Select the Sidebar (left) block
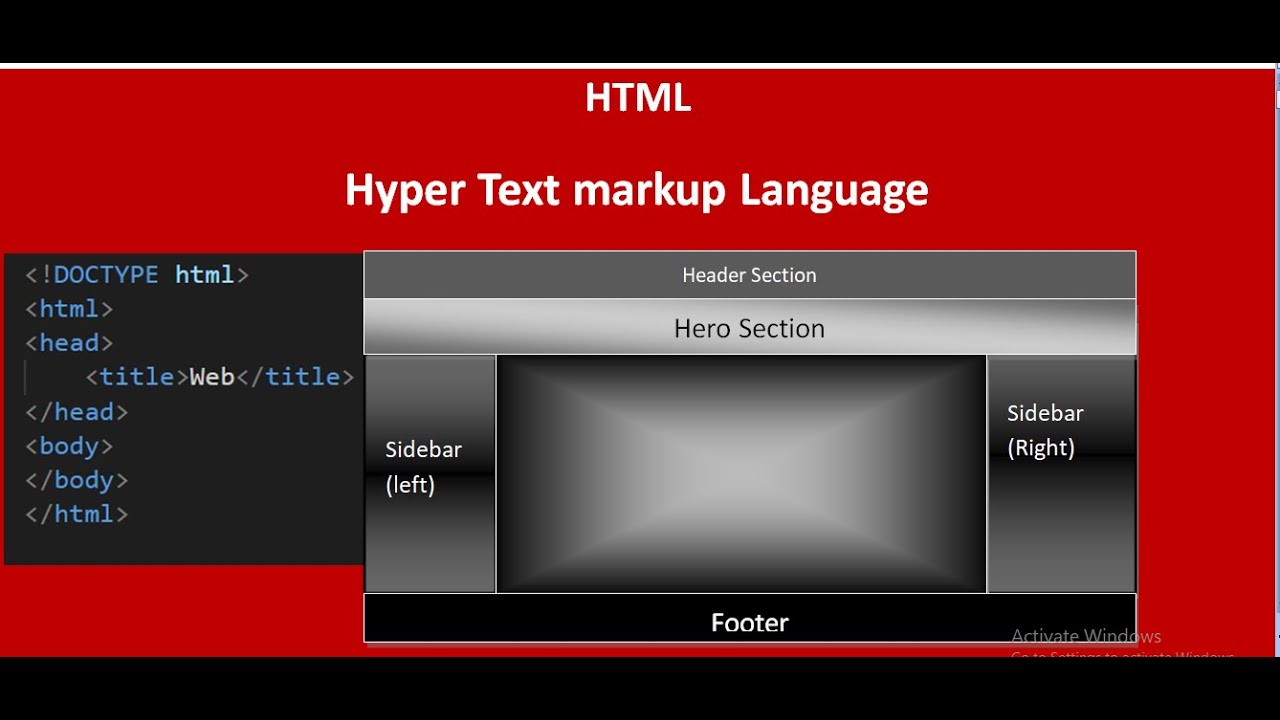Viewport: 1280px width, 720px height. coord(431,474)
